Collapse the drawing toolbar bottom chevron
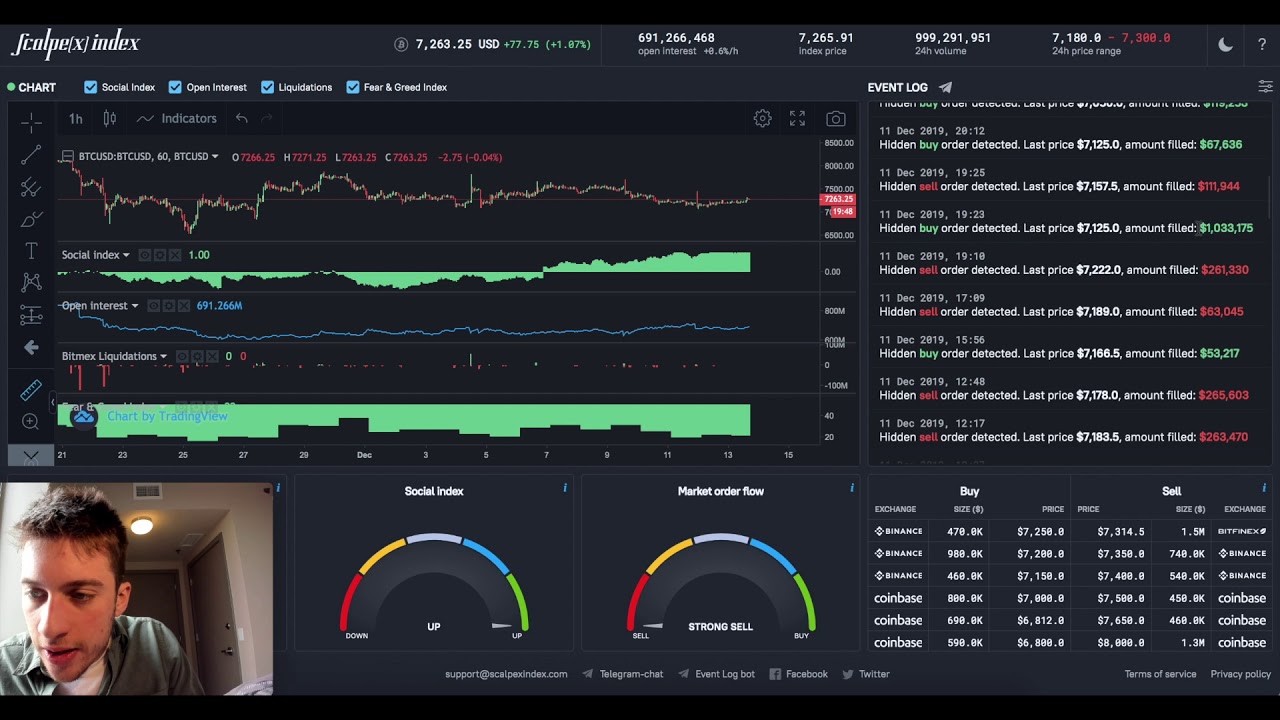Image resolution: width=1280 pixels, height=720 pixels. 31,456
